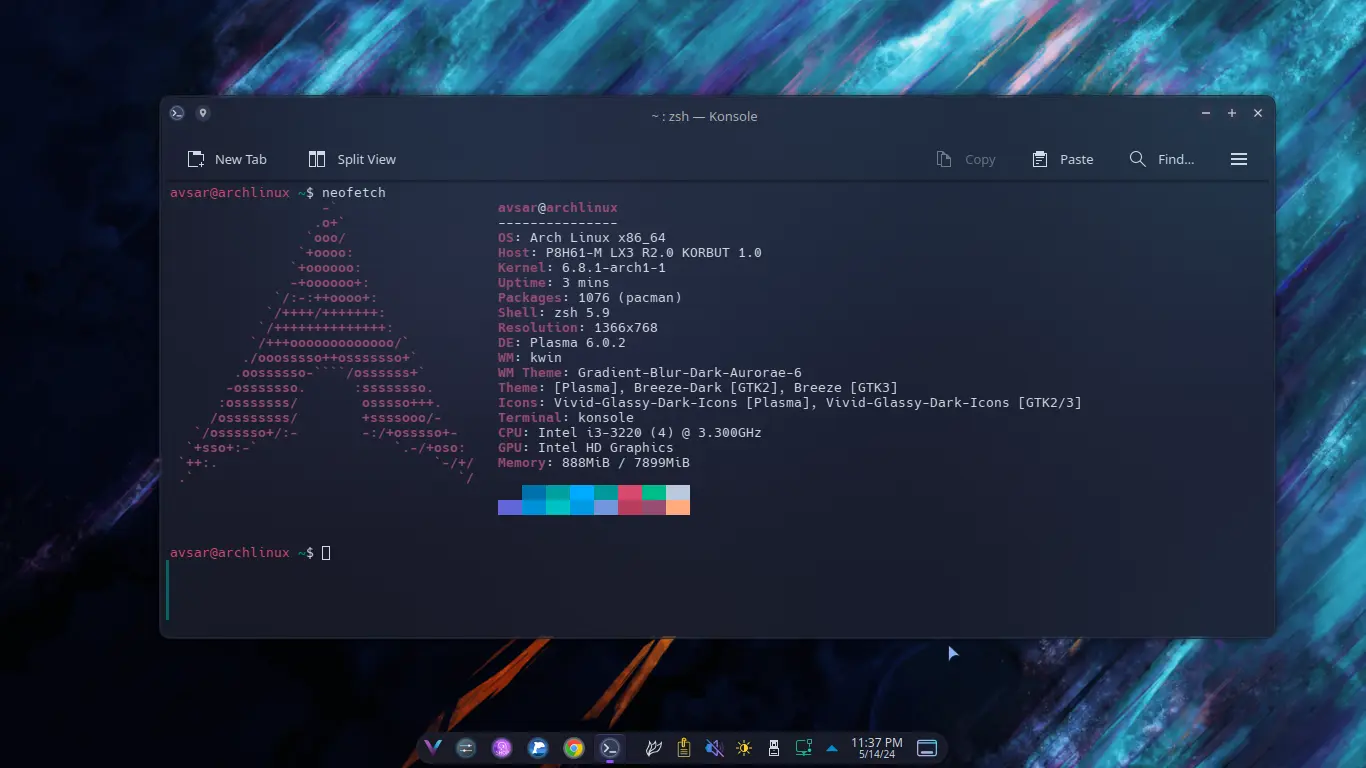Click the 'Icons: Vivid-Glassy-Dark-Icons' line
Image resolution: width=1366 pixels, height=768 pixels.
[790, 403]
